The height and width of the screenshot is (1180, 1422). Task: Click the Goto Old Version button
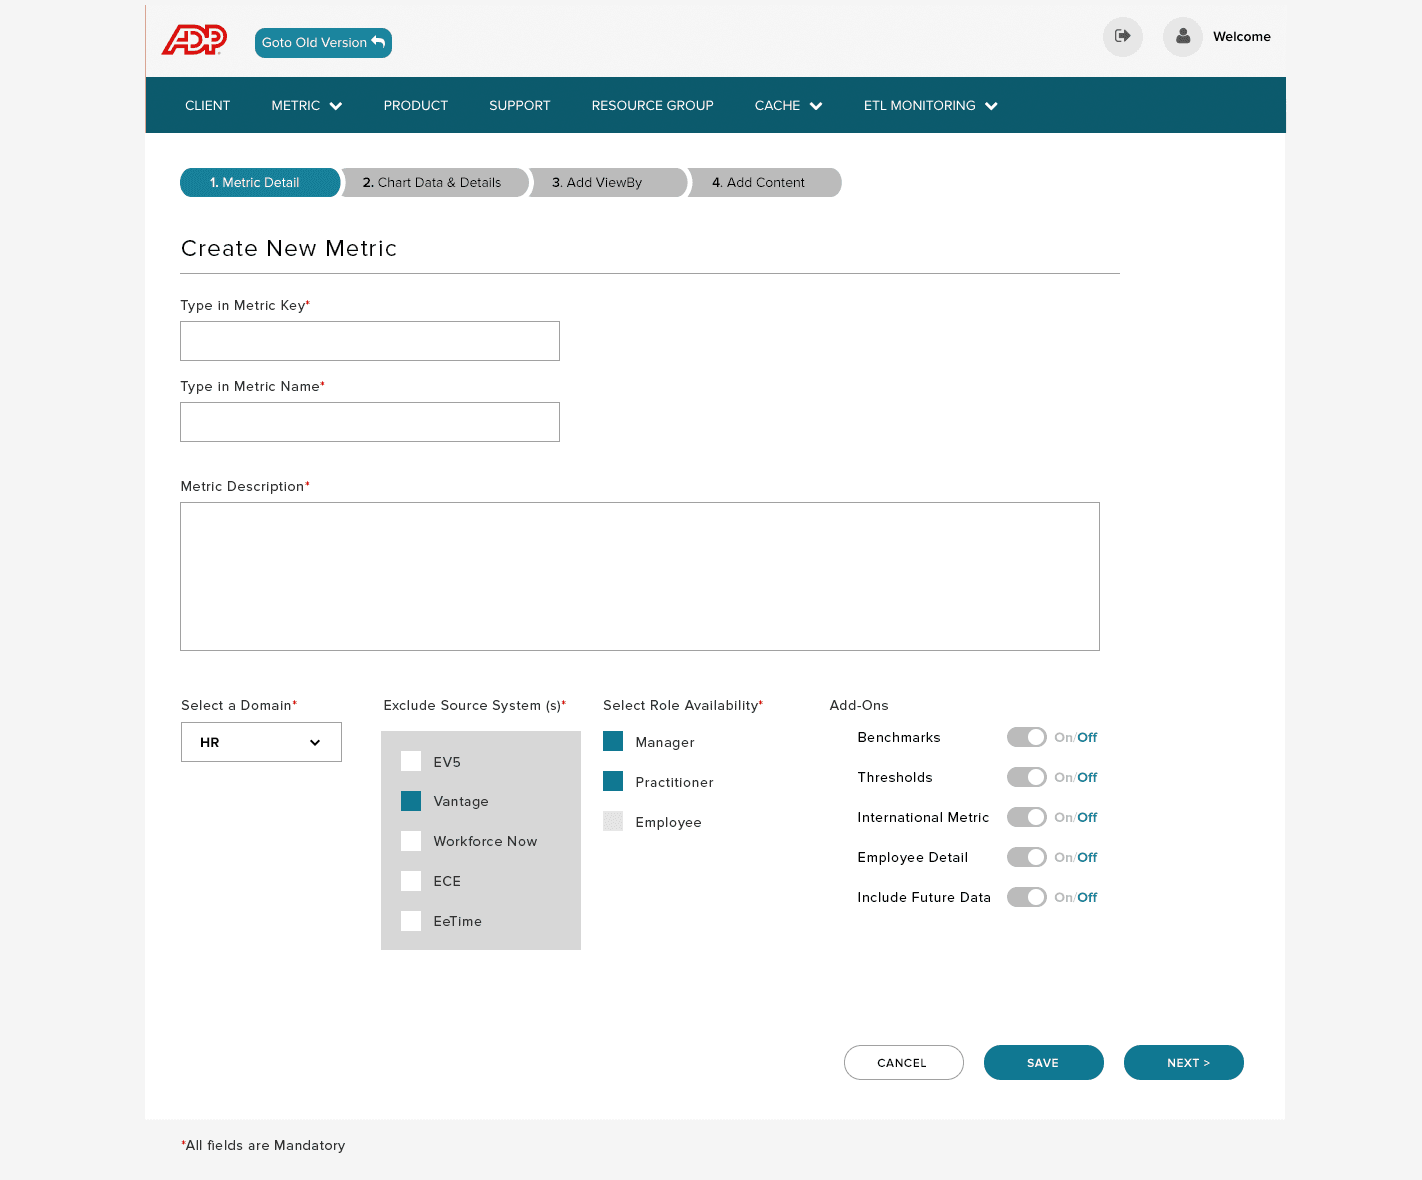pyautogui.click(x=323, y=43)
